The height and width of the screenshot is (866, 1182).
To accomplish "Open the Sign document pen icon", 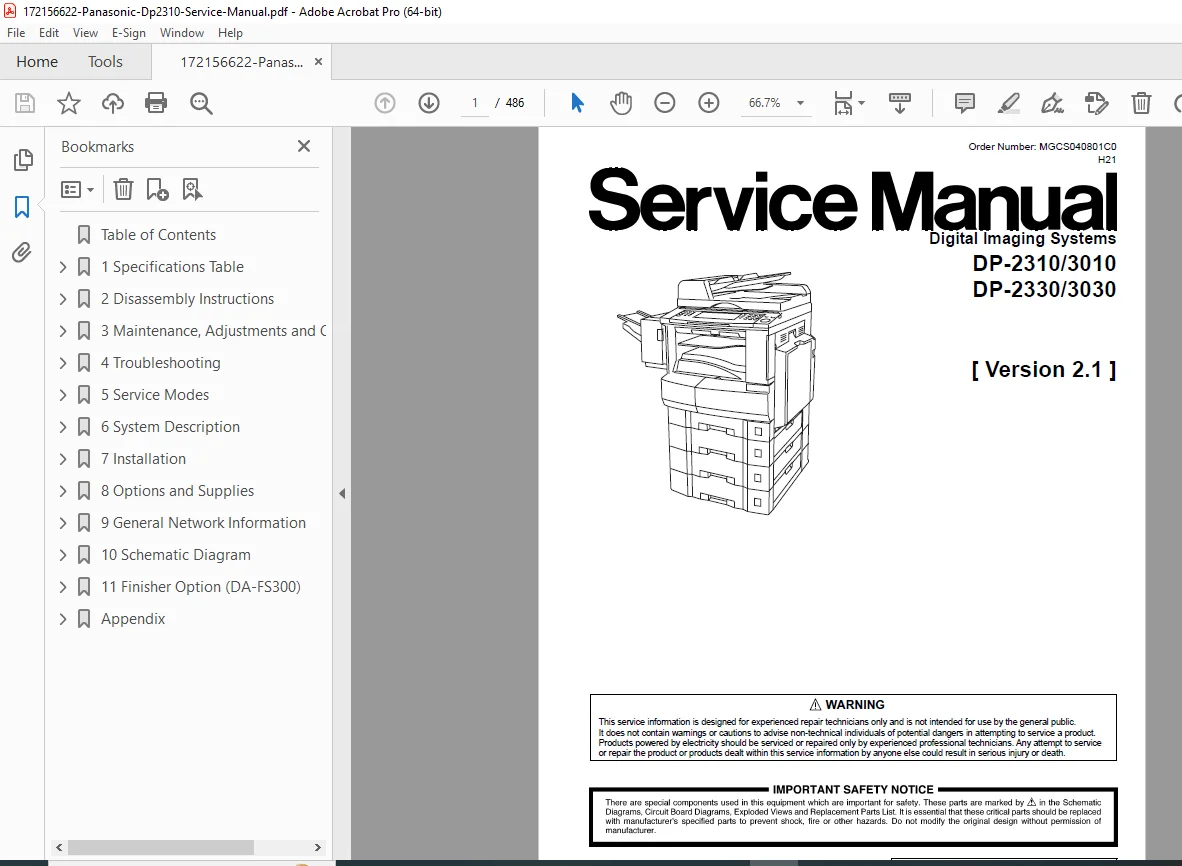I will [x=1052, y=103].
